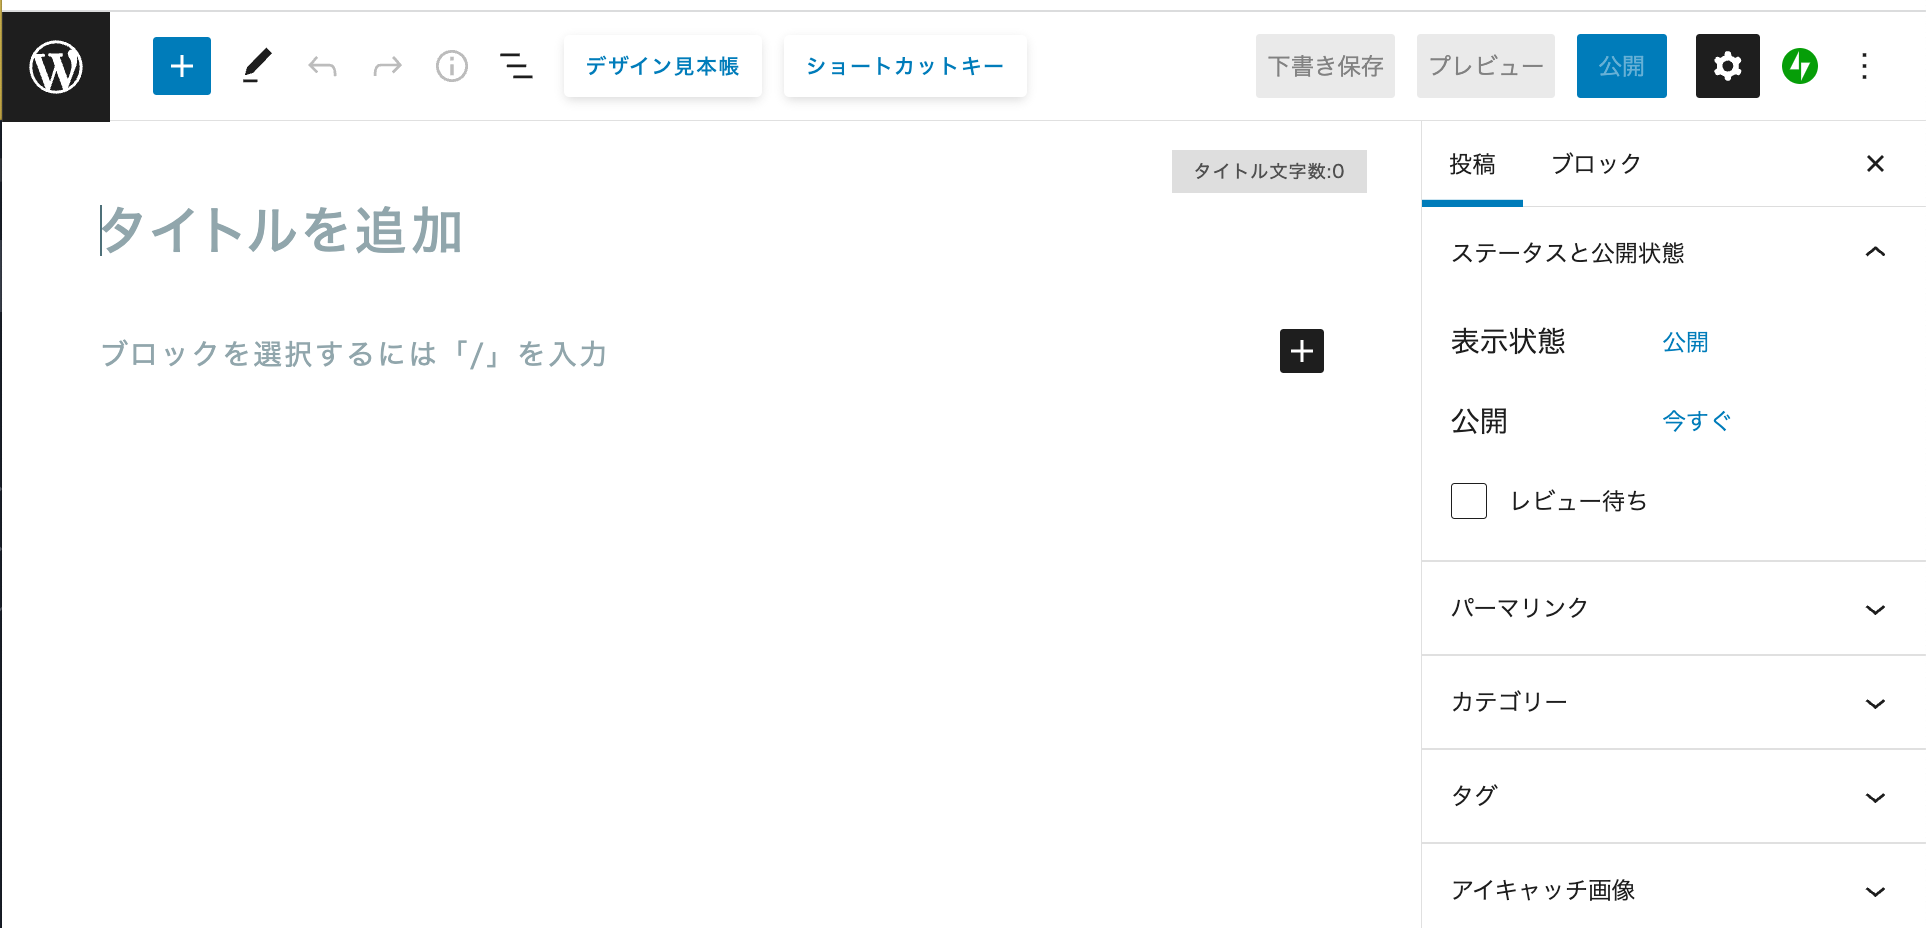The width and height of the screenshot is (1926, 928).
Task: Switch to the ブロック tab
Action: (1596, 164)
